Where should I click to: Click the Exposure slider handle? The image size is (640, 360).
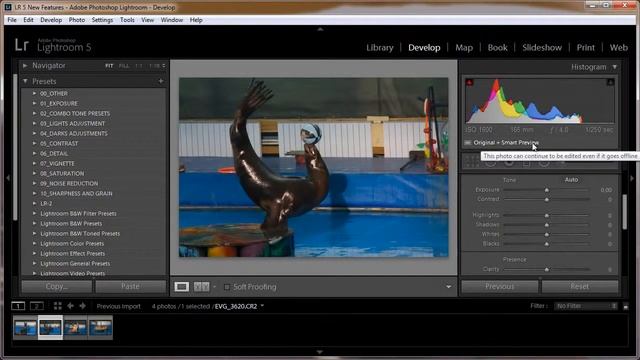click(547, 190)
